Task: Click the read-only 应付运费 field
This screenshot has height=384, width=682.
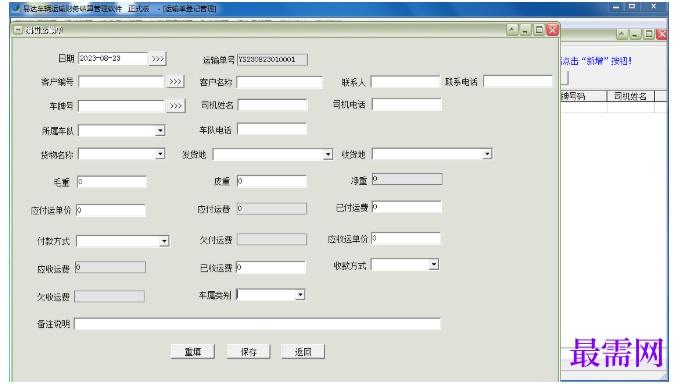Action: (272, 209)
